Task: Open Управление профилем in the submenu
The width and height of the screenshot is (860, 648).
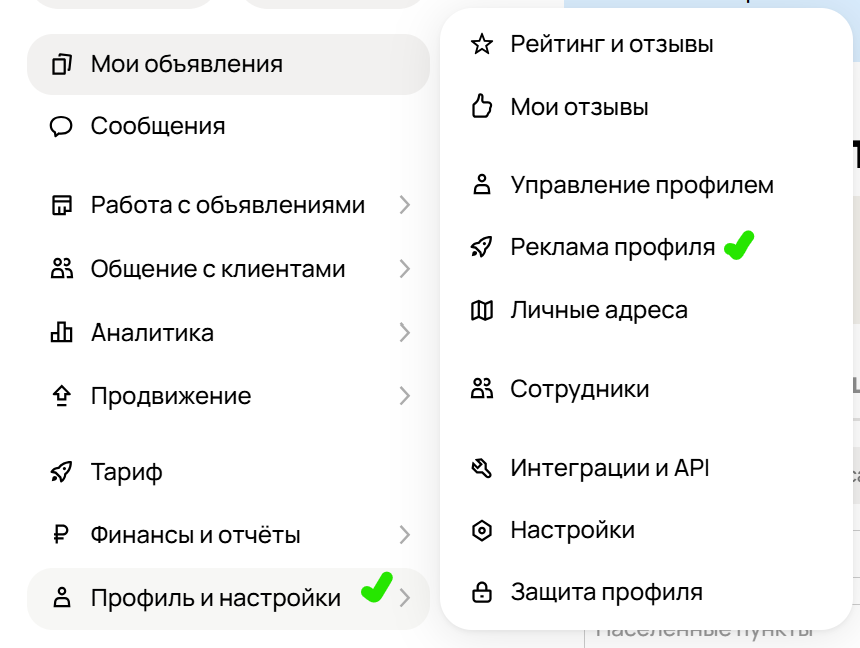Action: (x=641, y=185)
